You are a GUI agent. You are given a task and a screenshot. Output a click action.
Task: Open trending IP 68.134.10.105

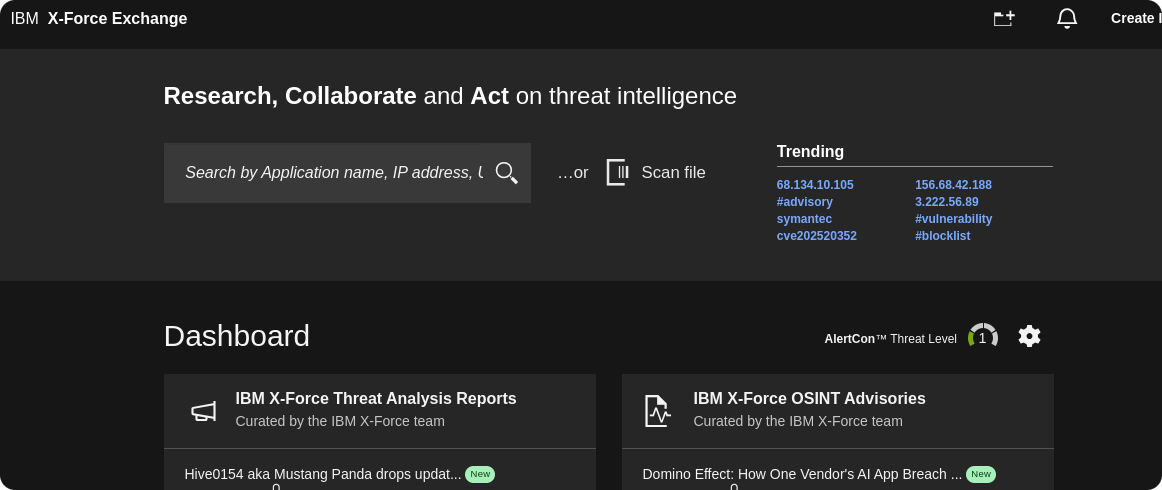click(x=815, y=185)
